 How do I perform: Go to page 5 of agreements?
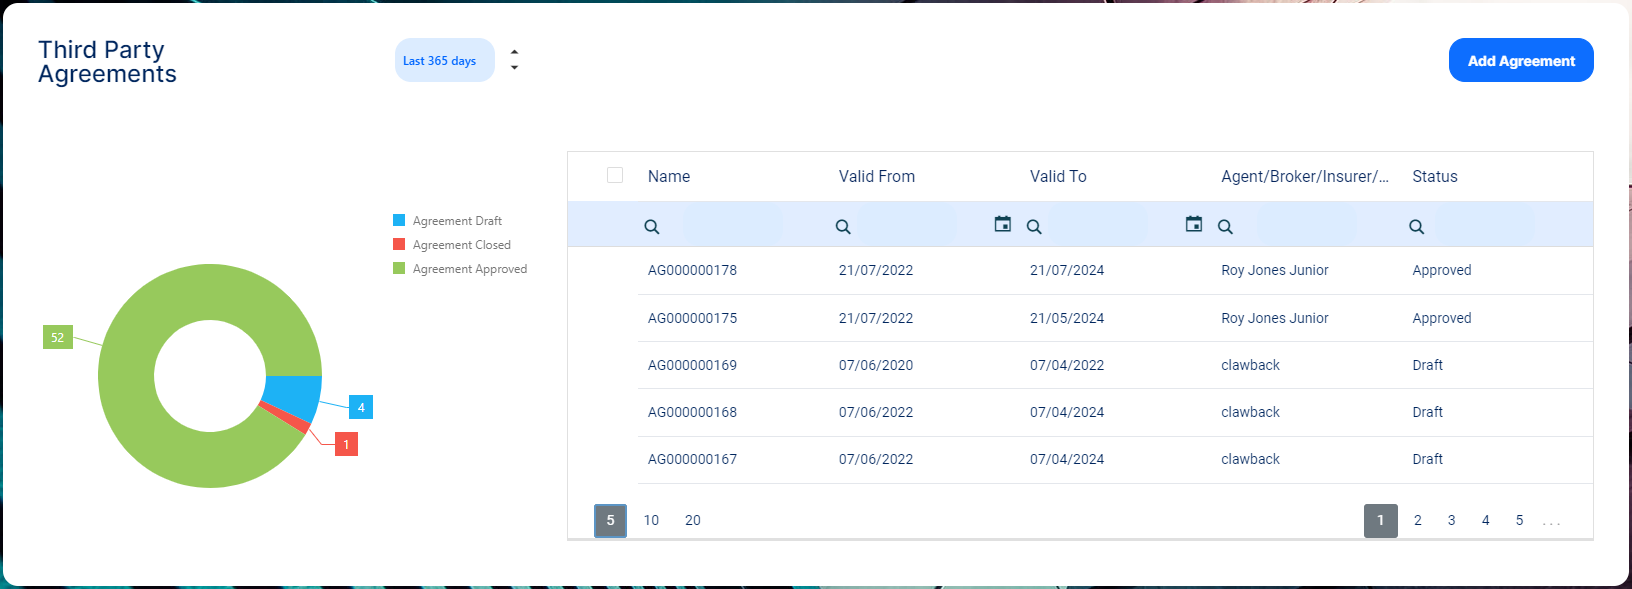tap(1519, 520)
